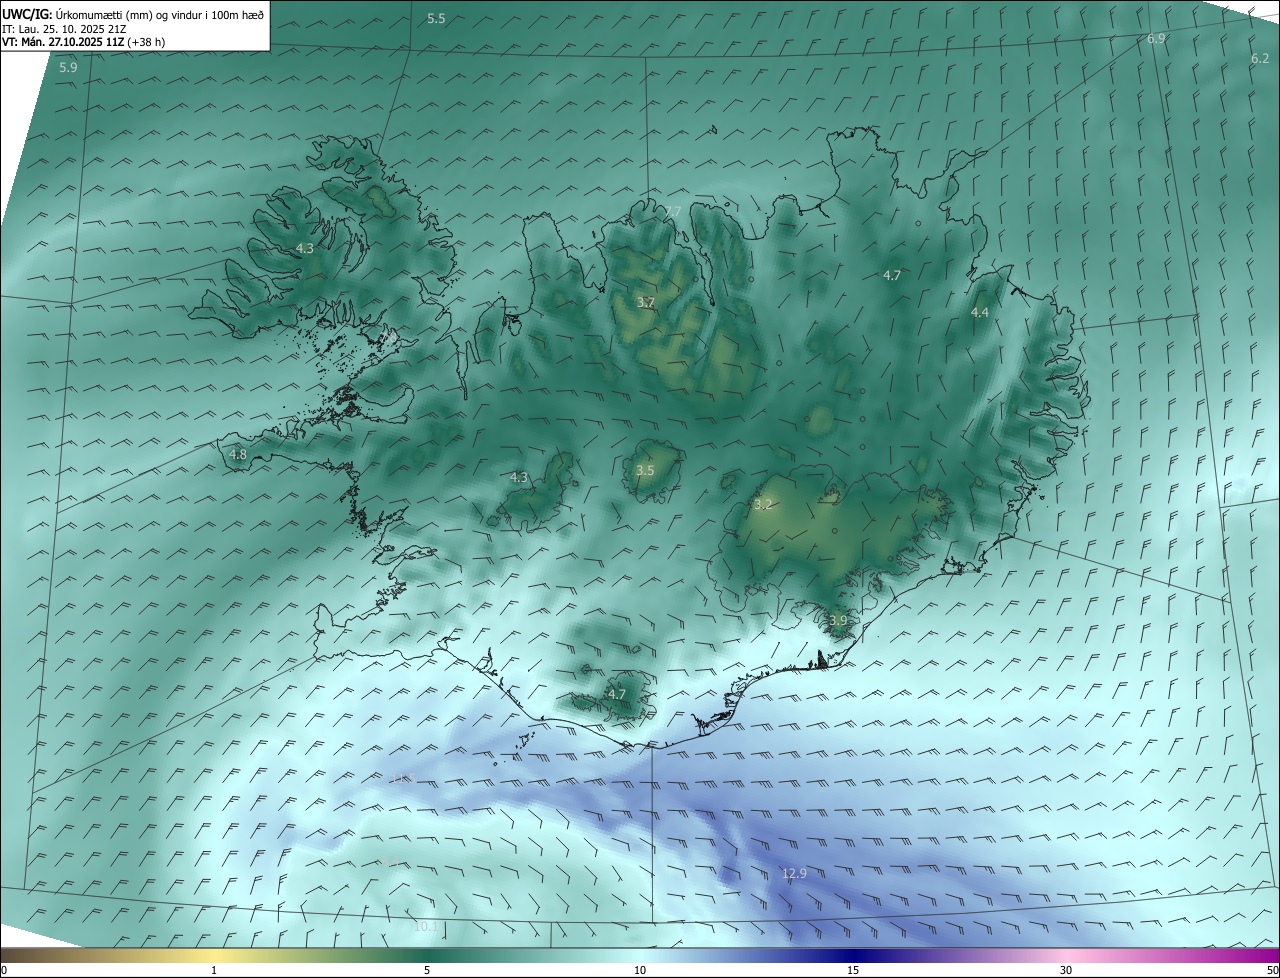This screenshot has height=978, width=1280.
Task: Click the colorbar's dark navy segment above 15
Action: point(853,955)
